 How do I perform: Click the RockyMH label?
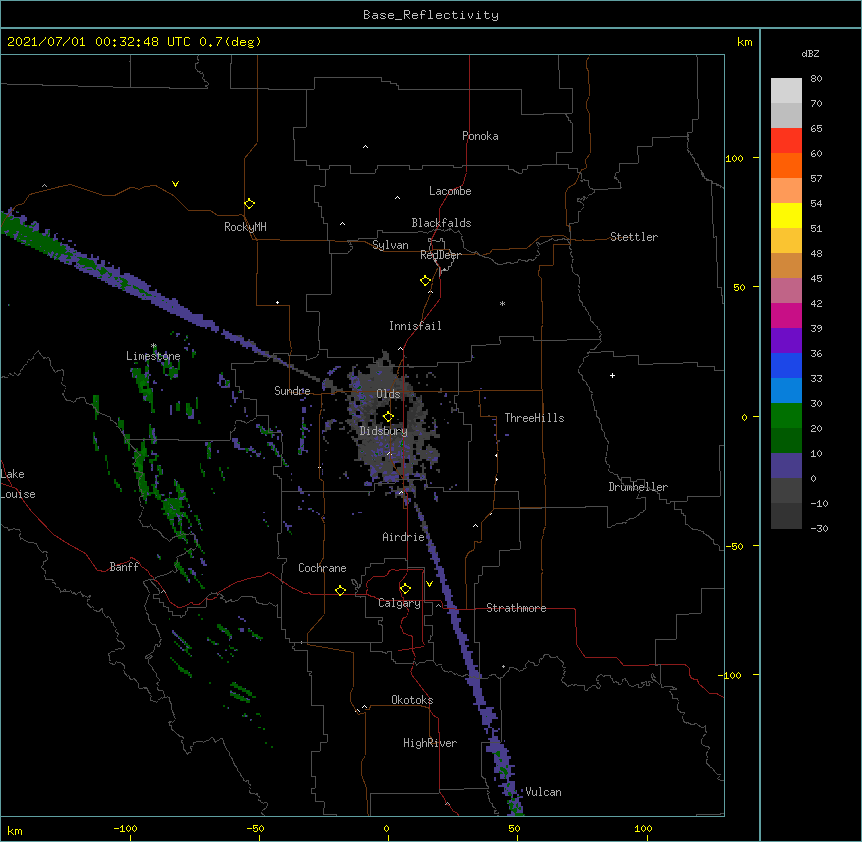[245, 227]
